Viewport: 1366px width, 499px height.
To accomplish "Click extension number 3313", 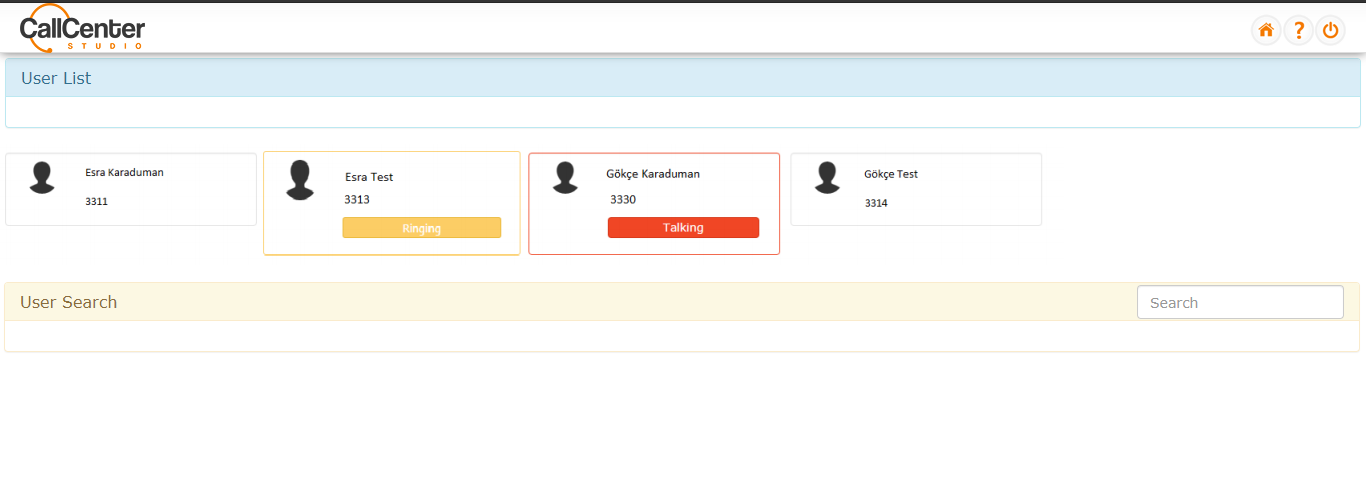I will coord(357,199).
